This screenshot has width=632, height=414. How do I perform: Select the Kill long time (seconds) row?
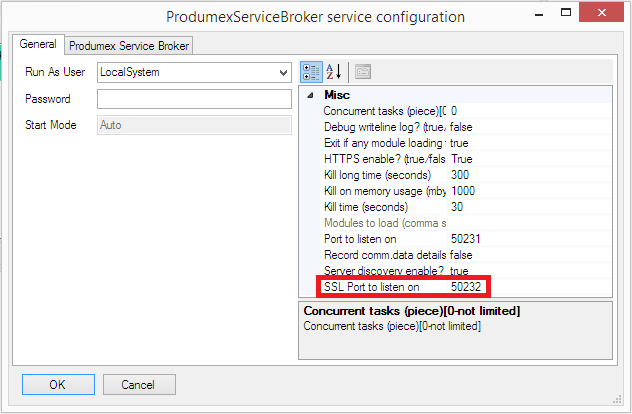[466, 175]
